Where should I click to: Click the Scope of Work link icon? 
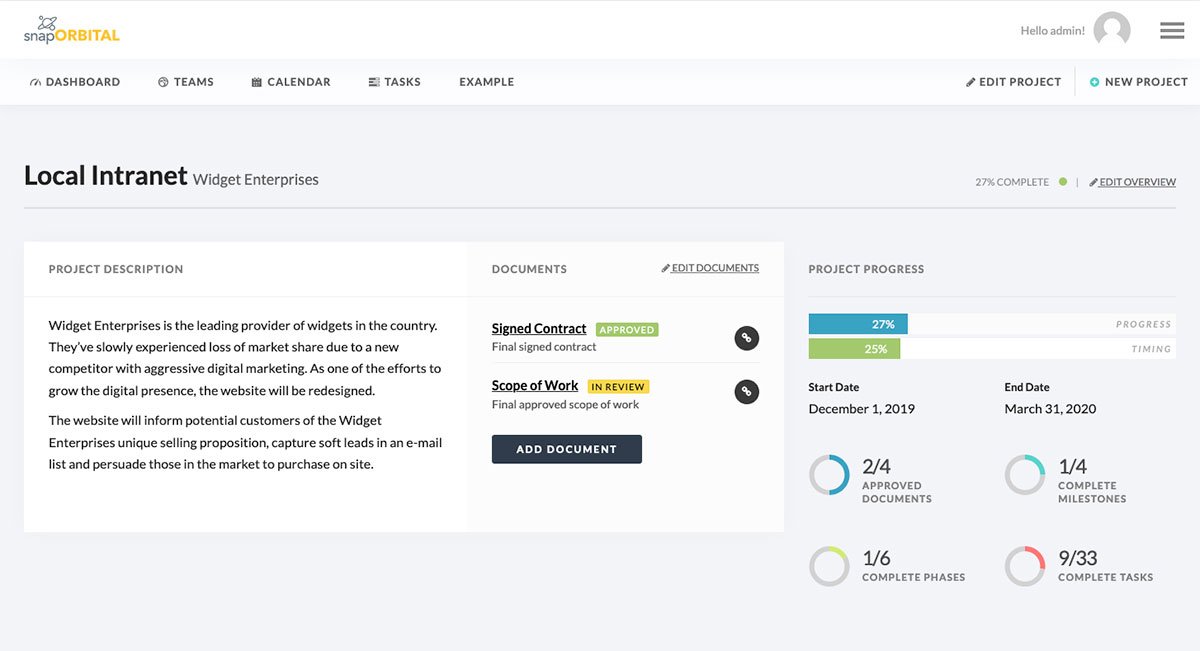pos(746,392)
